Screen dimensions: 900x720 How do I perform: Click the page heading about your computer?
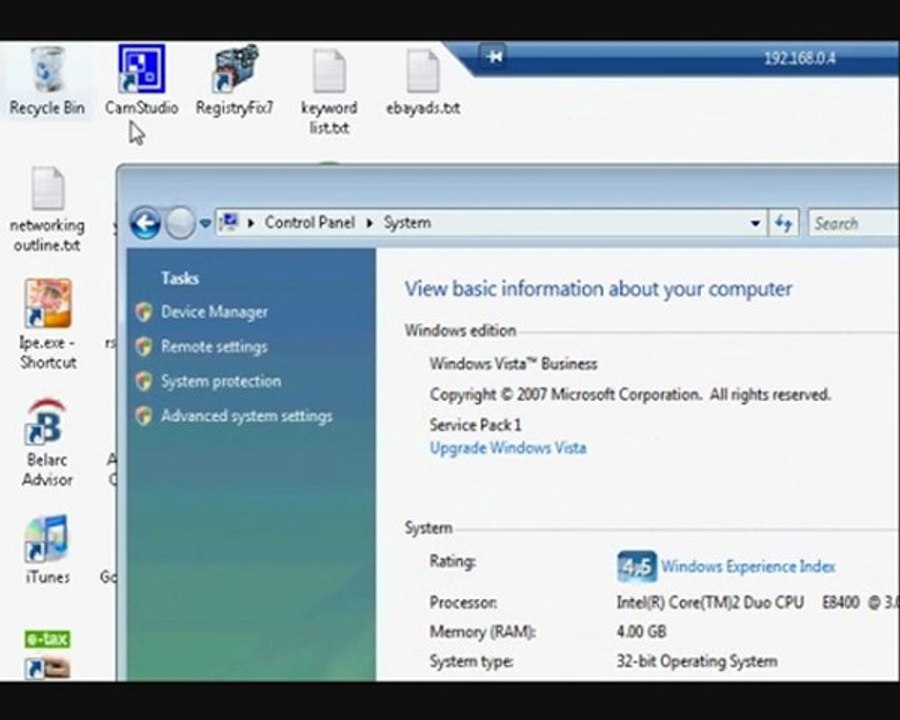point(598,289)
